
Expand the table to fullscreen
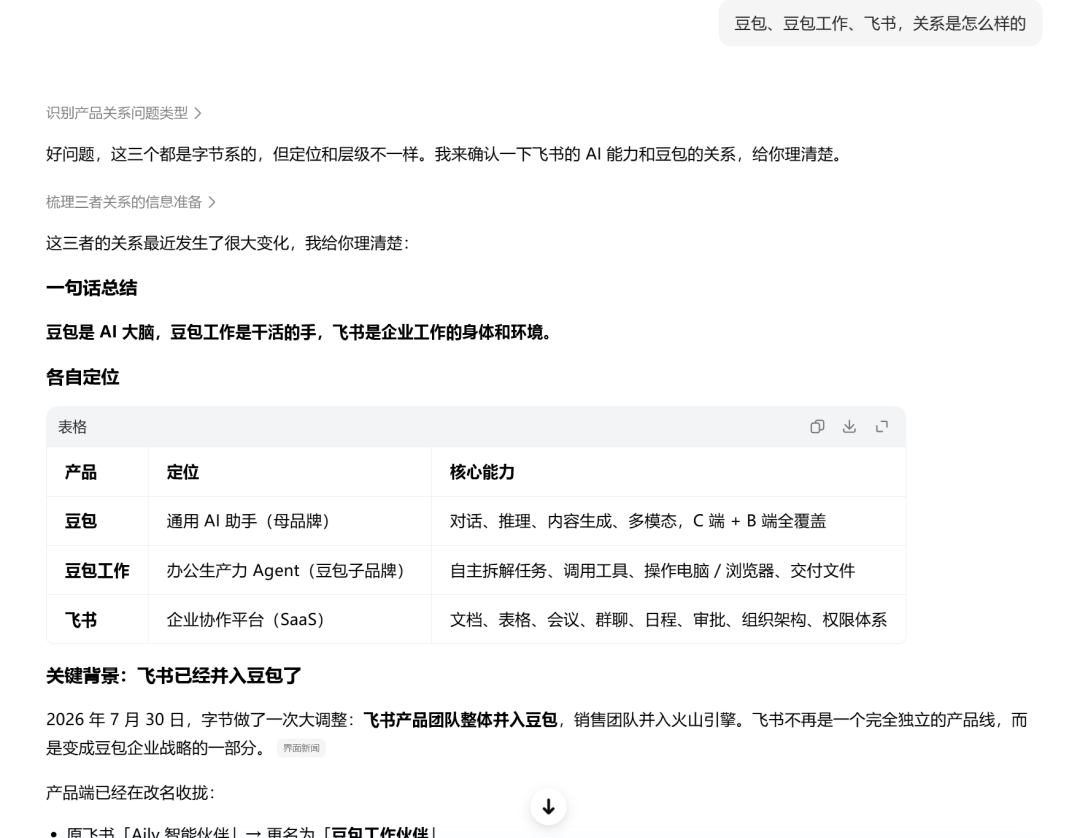(x=882, y=427)
